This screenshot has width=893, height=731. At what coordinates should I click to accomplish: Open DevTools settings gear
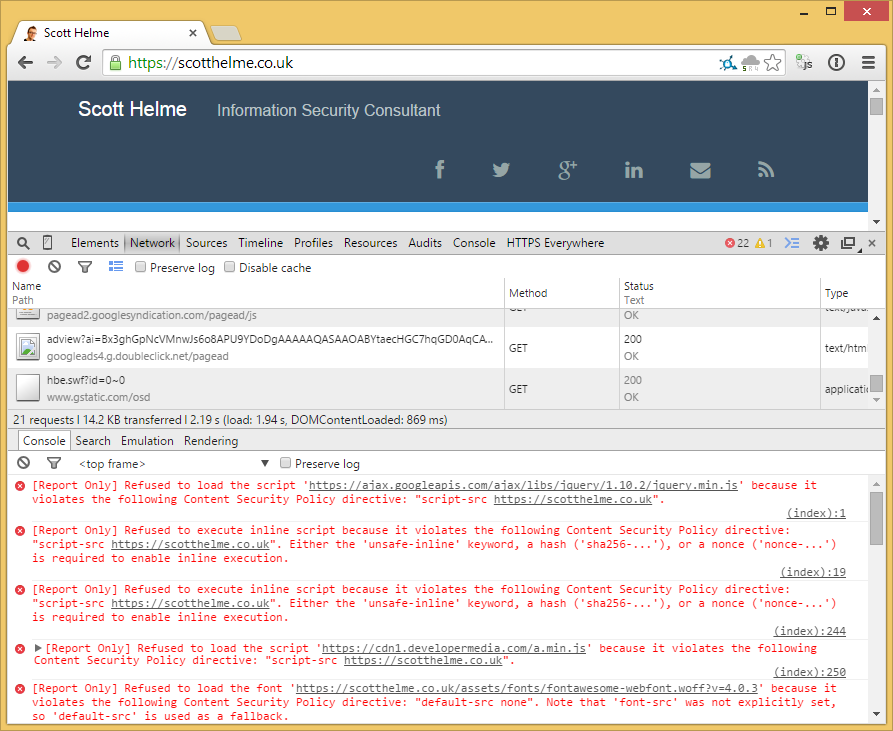(x=821, y=243)
